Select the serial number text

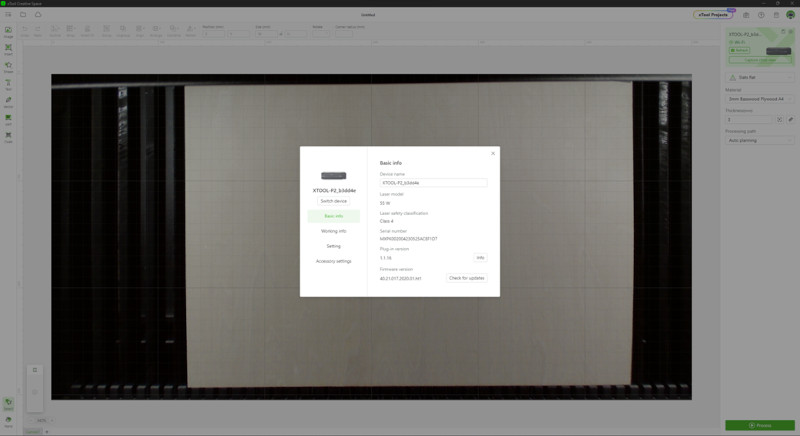(408, 239)
